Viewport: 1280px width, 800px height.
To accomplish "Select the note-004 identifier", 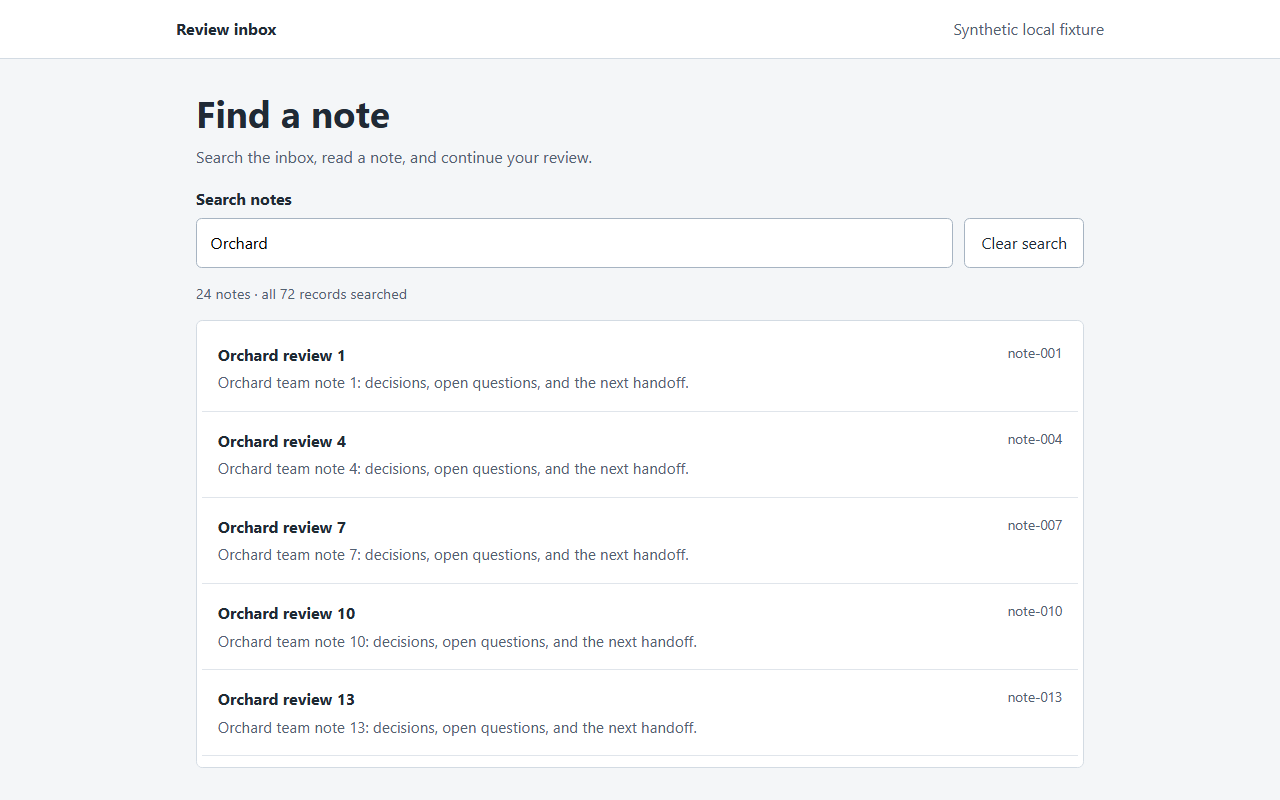I will pyautogui.click(x=1035, y=439).
